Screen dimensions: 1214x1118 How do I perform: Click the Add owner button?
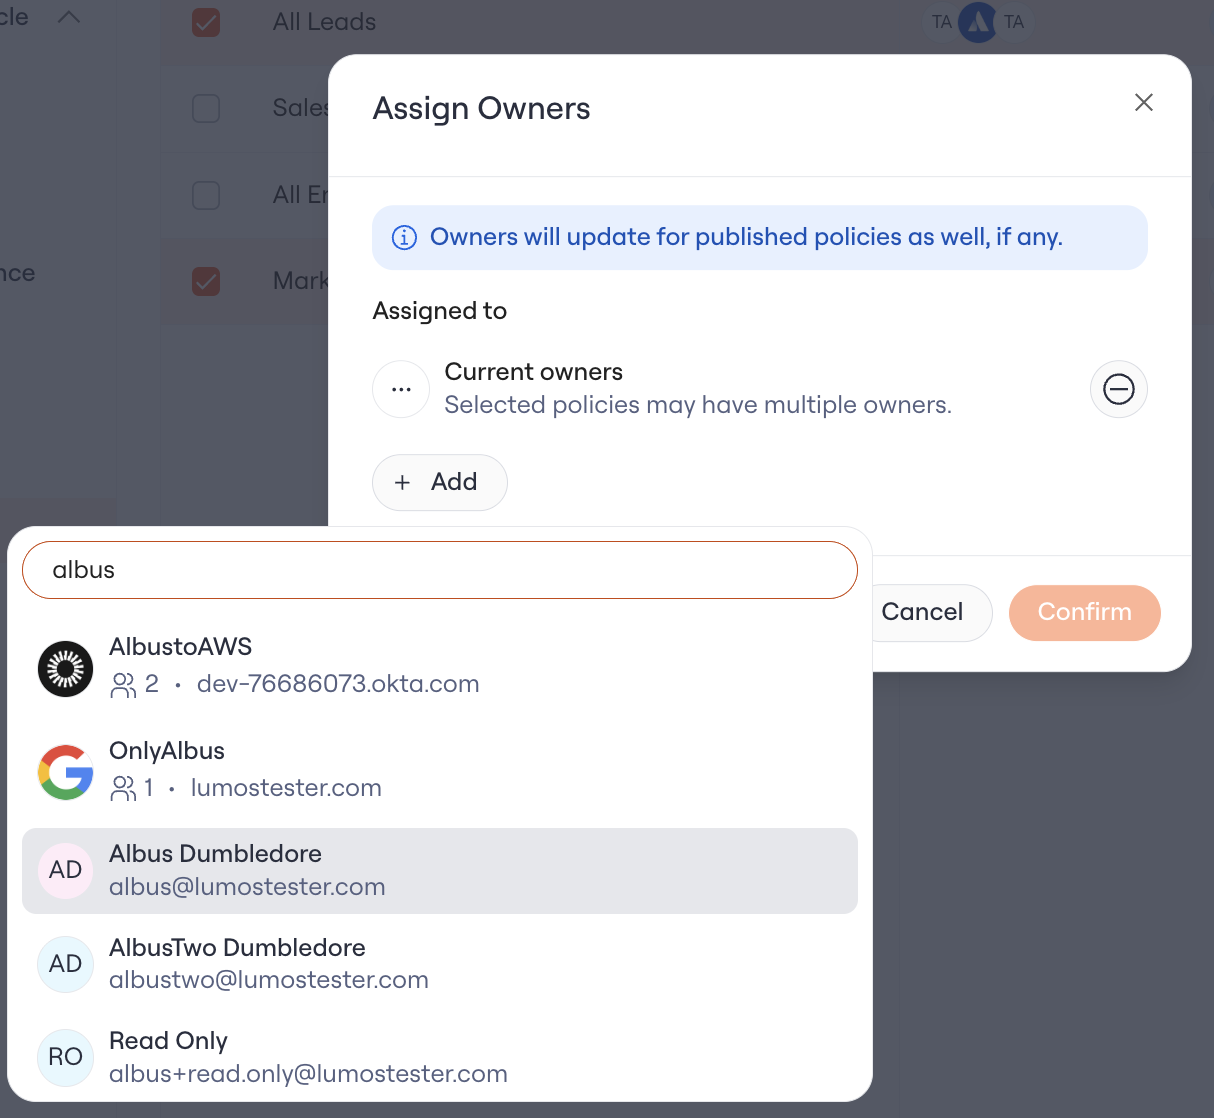click(440, 482)
